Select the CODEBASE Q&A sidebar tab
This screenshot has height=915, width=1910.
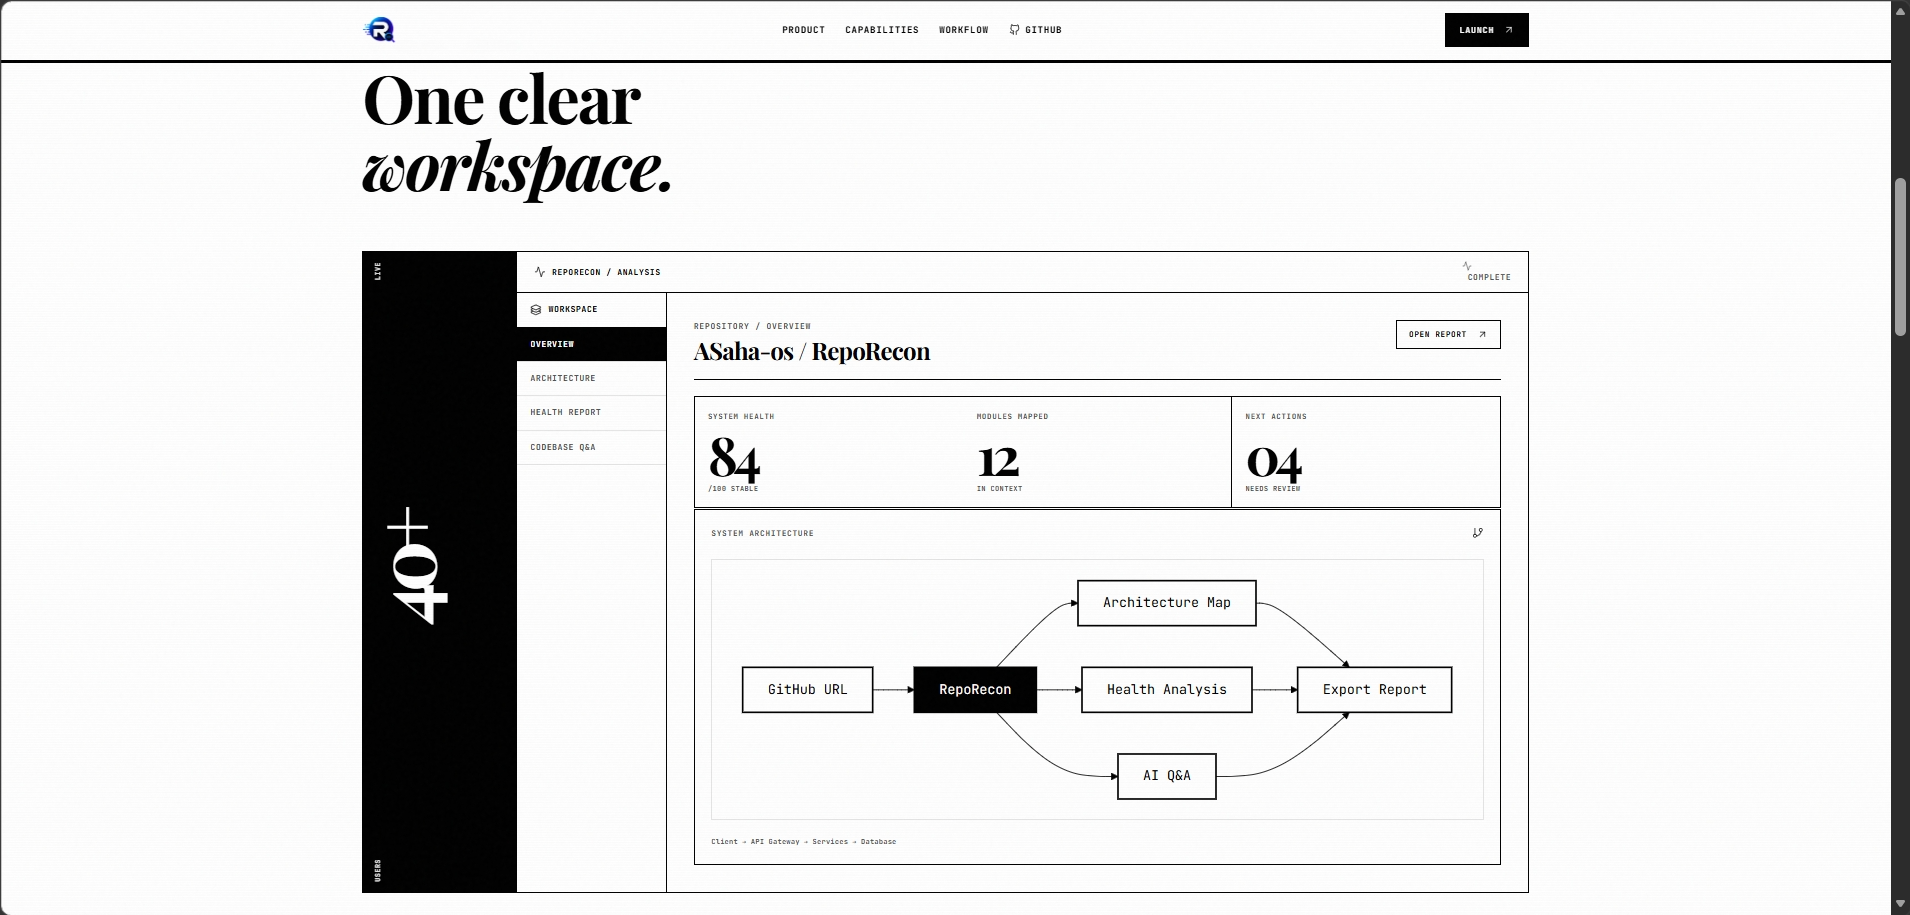coord(591,447)
